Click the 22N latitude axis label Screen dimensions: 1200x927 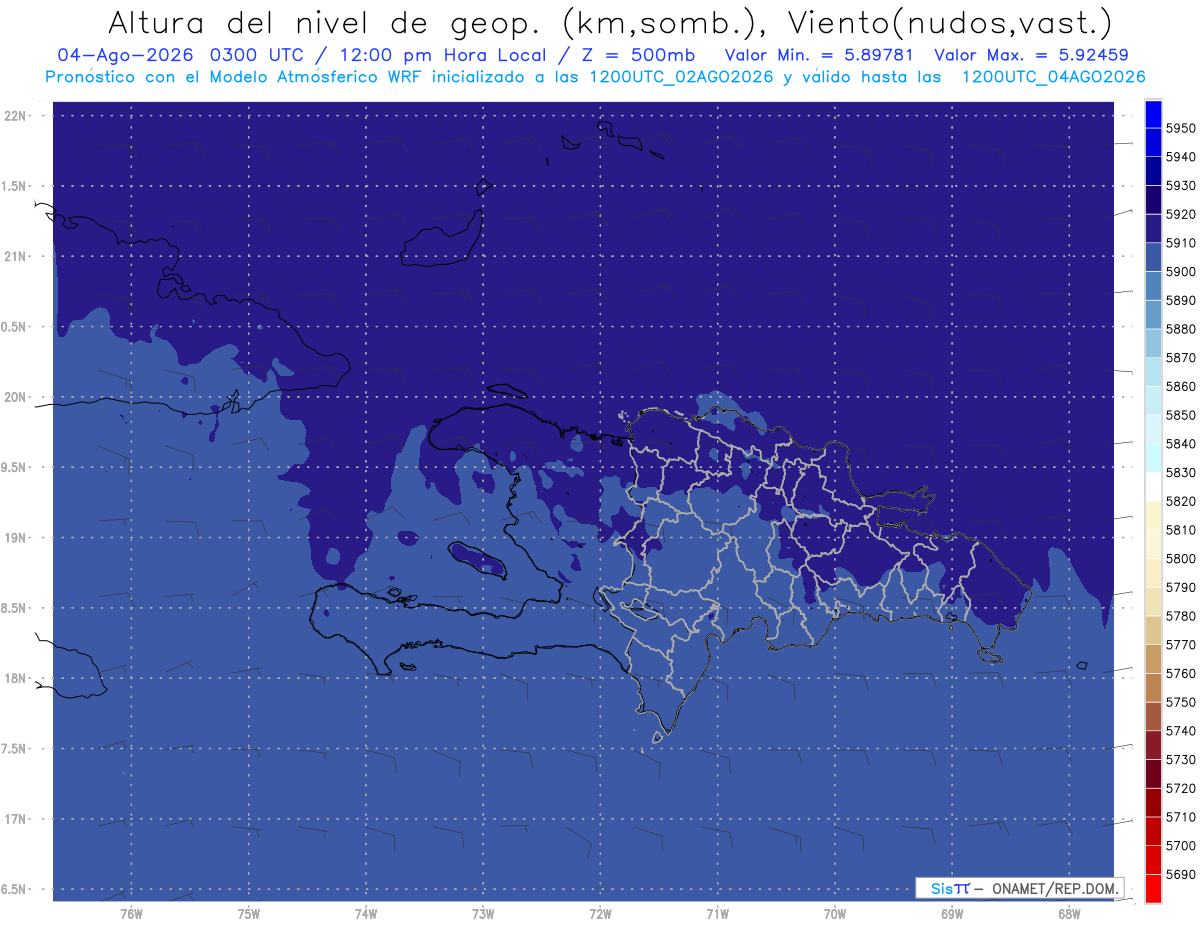tap(14, 116)
